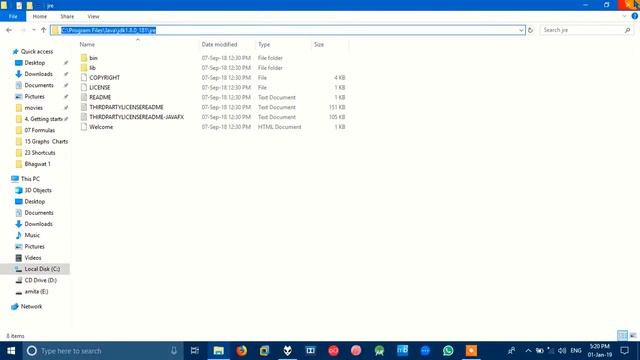Open the Home ribbon tab

tap(40, 16)
